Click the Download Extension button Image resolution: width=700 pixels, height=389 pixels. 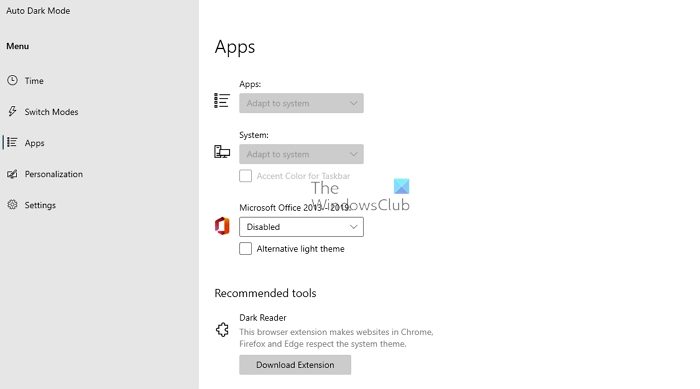[x=295, y=365]
